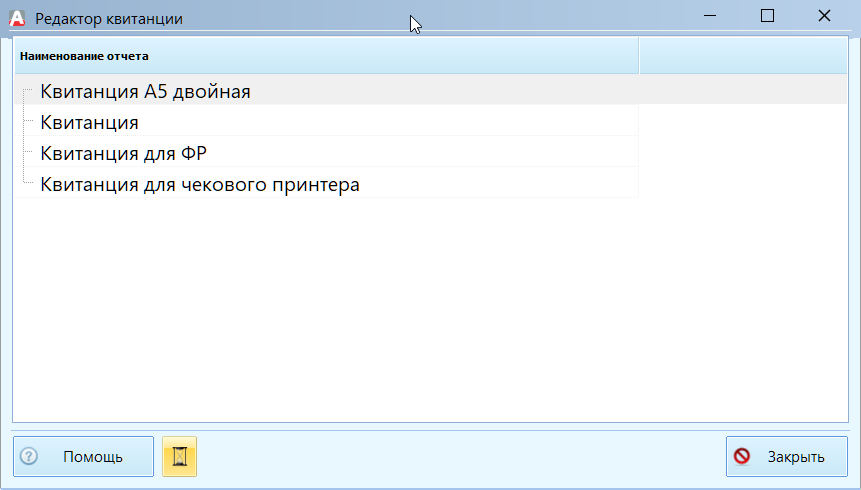The width and height of the screenshot is (861, 490).
Task: Open help with the Помощь button
Action: coord(83,456)
